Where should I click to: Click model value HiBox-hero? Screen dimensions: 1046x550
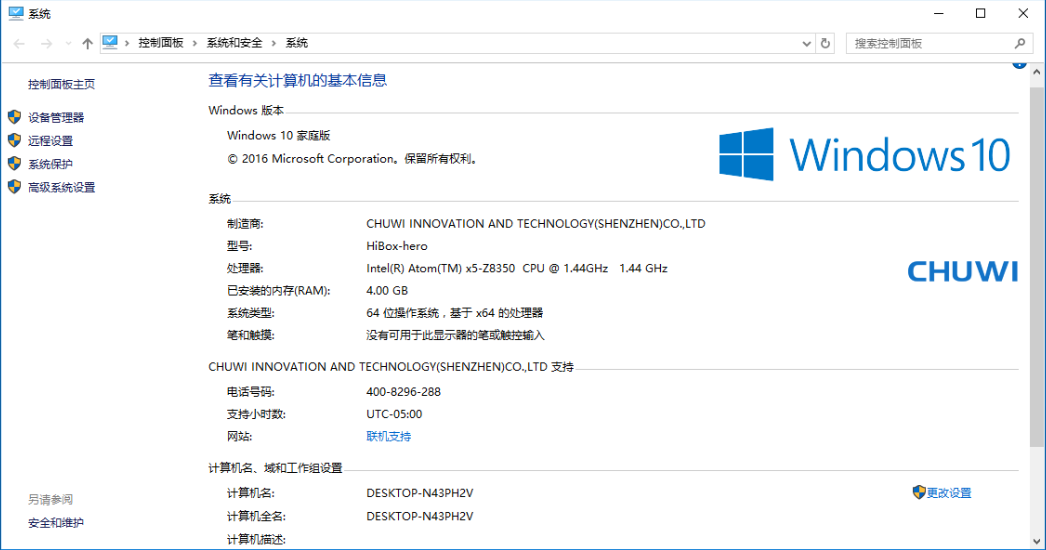(x=397, y=246)
